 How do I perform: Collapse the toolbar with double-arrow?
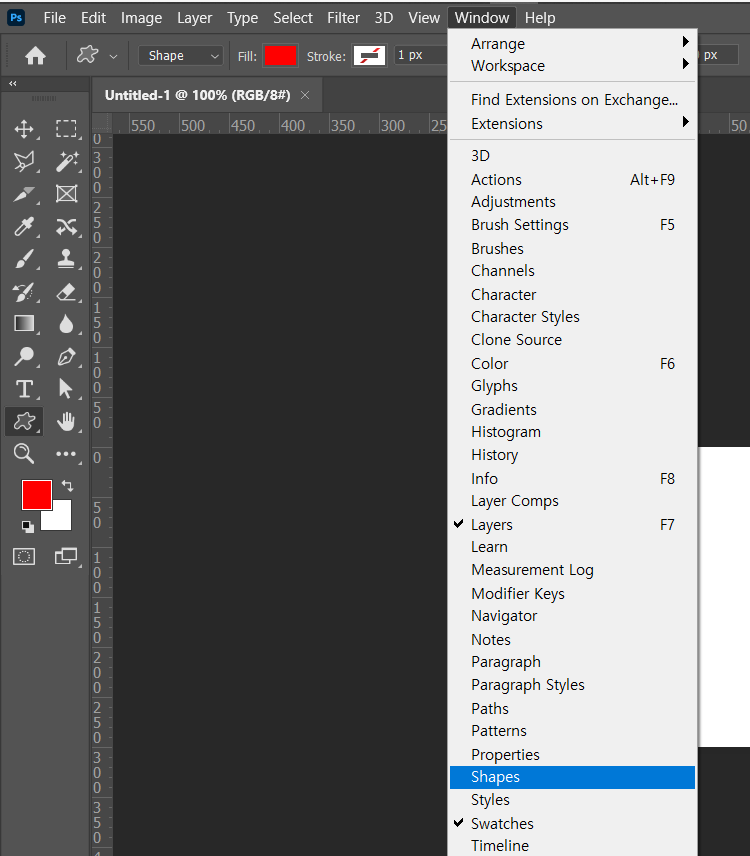click(x=13, y=84)
